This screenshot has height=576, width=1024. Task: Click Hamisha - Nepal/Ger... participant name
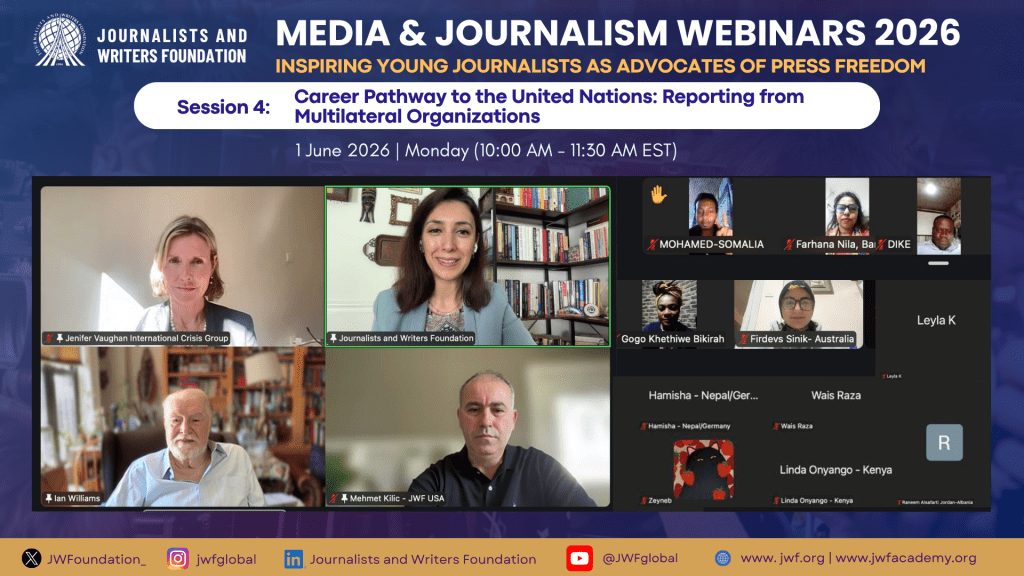click(x=703, y=395)
